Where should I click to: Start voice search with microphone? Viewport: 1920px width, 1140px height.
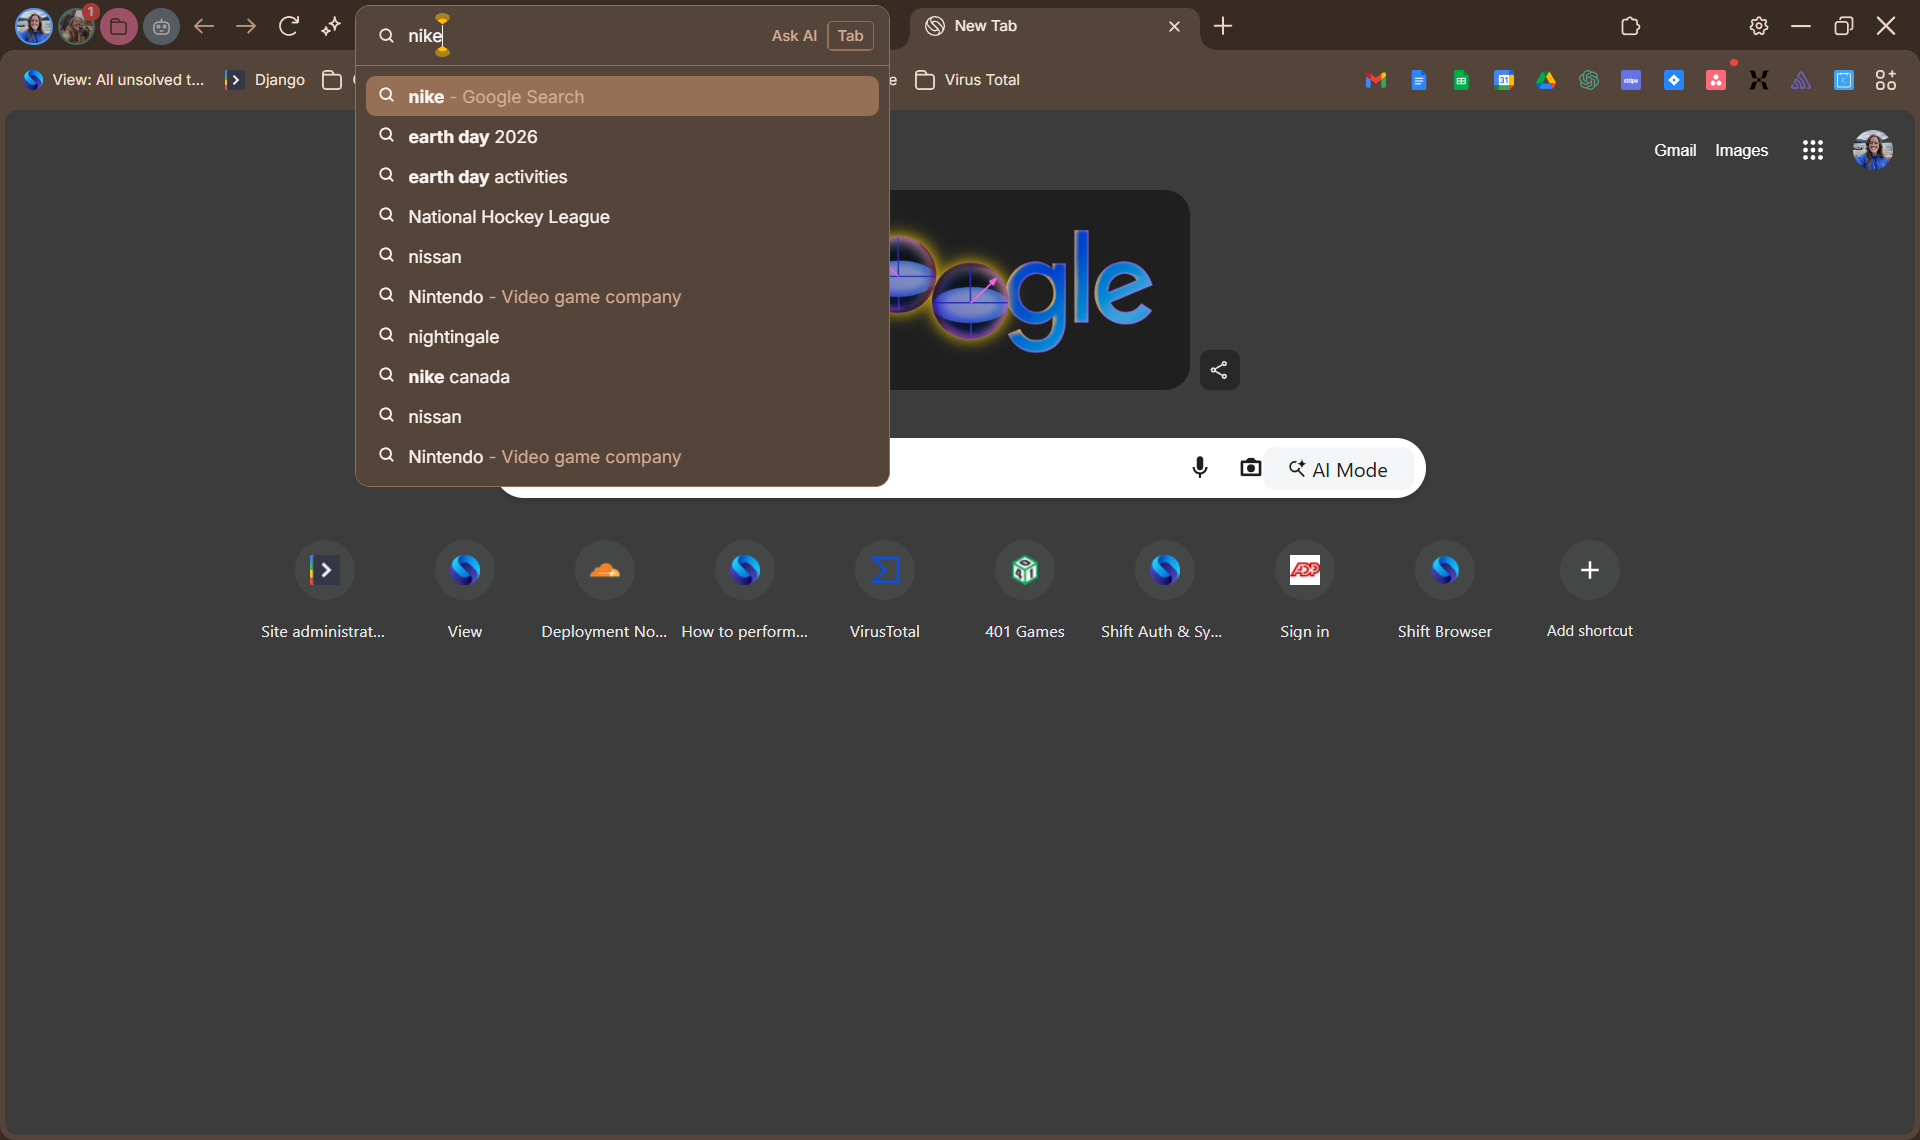point(1200,468)
